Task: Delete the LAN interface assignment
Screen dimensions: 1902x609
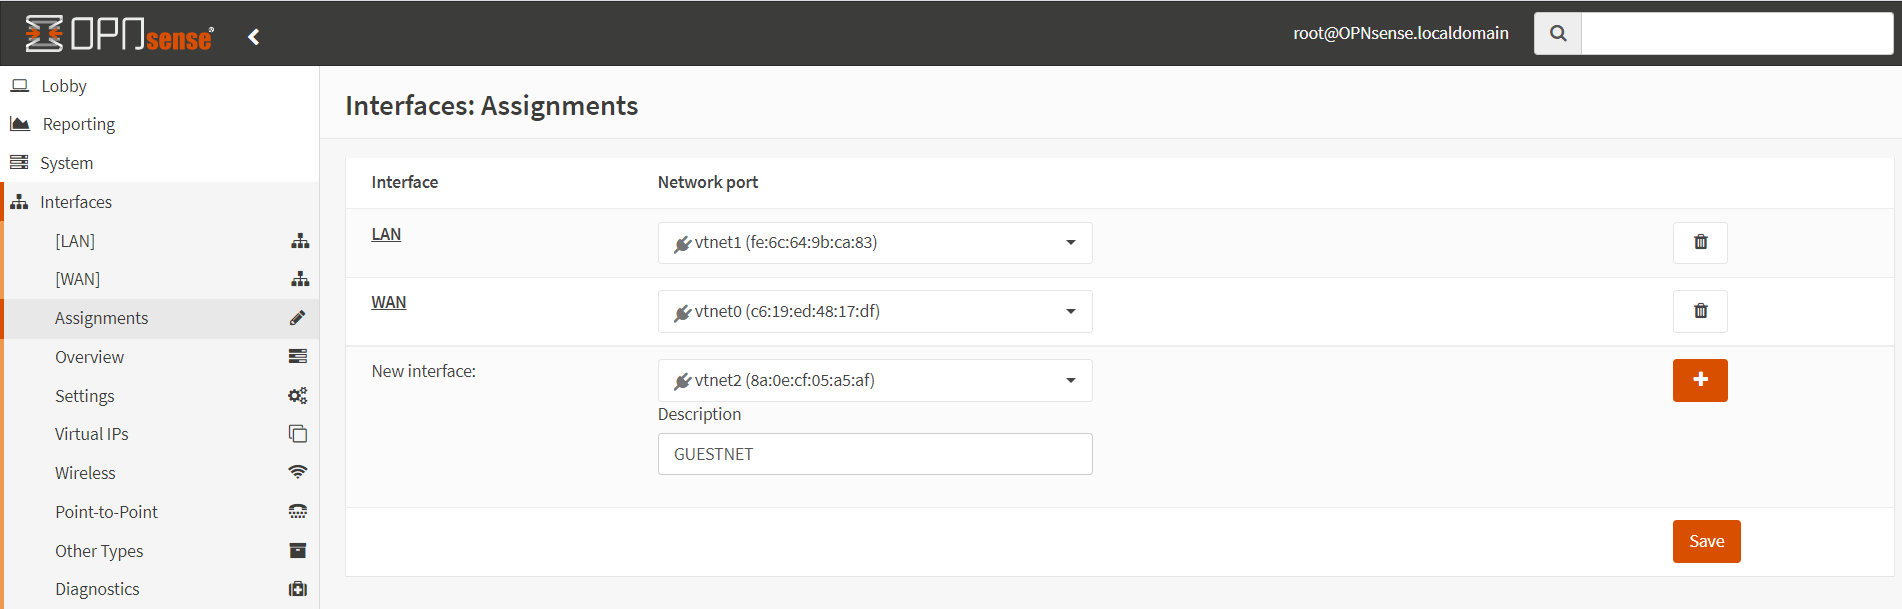Action: [1699, 242]
